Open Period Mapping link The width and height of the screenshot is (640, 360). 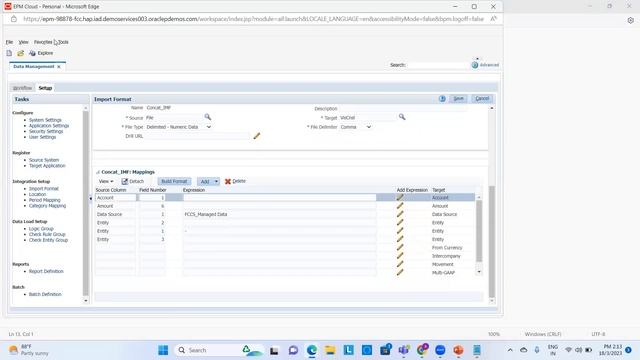44,200
